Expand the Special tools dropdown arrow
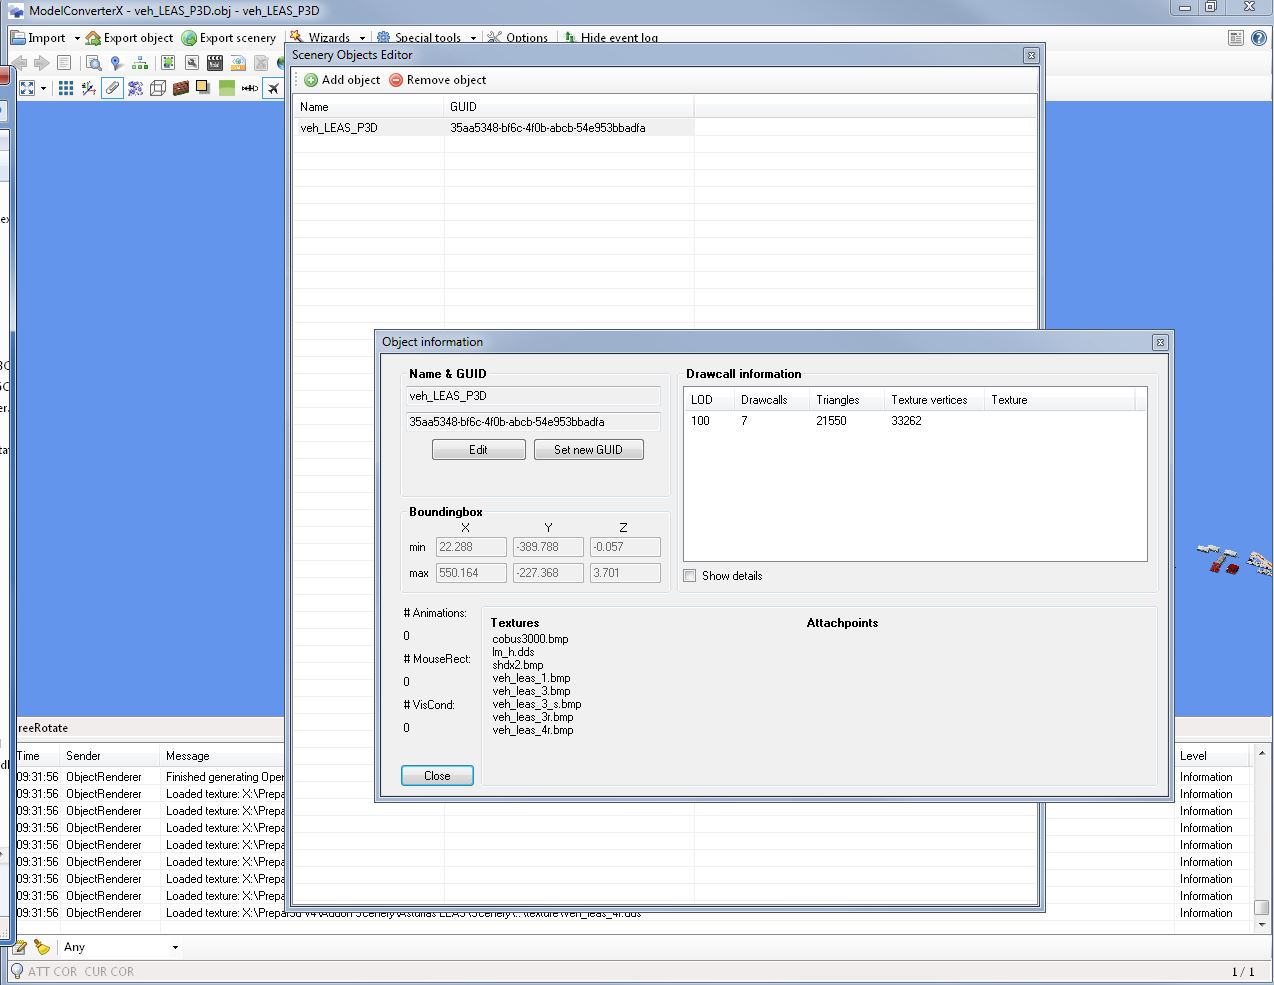This screenshot has width=1274, height=985. 473,37
